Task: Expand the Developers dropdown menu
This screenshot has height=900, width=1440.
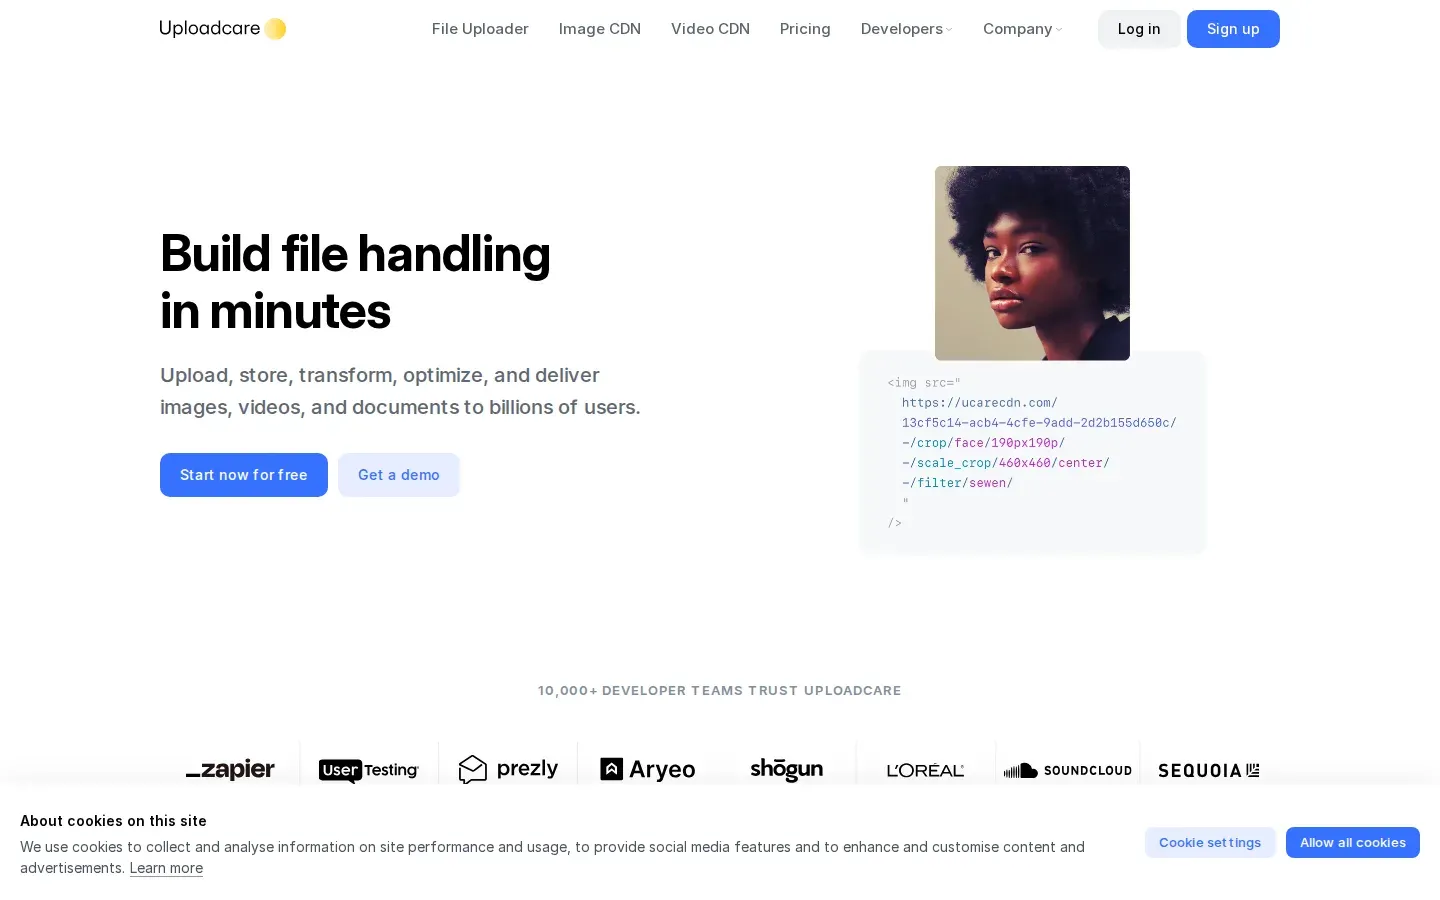Action: [x=907, y=29]
